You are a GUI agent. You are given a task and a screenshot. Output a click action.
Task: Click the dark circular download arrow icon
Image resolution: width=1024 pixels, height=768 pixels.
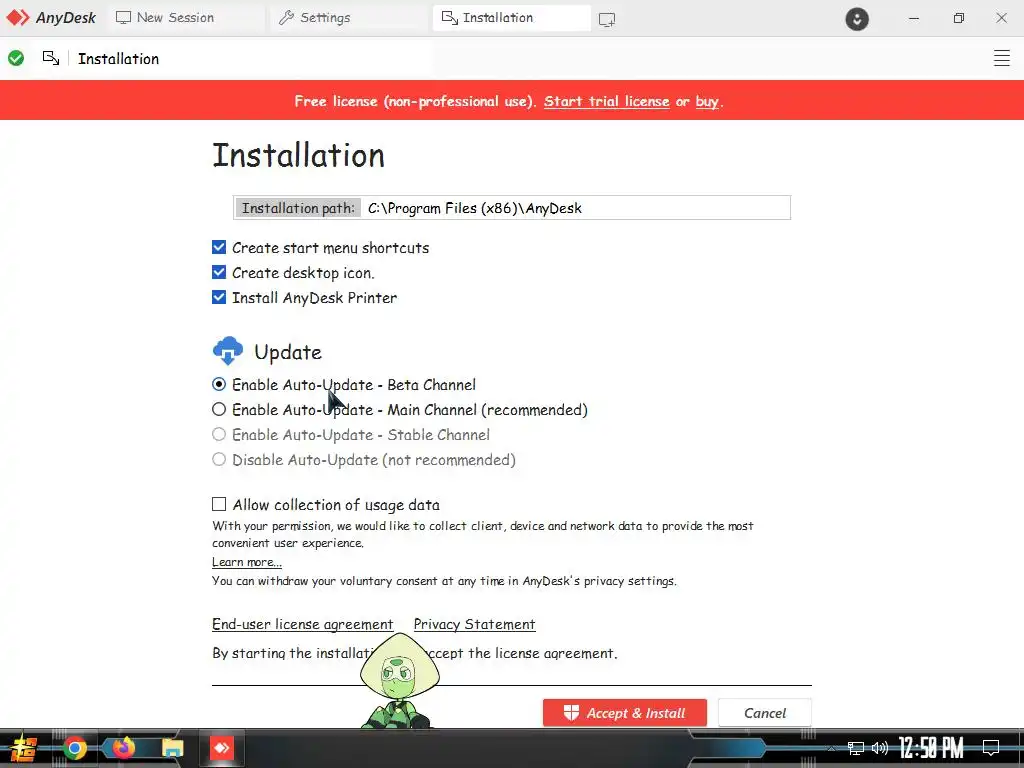tap(857, 19)
